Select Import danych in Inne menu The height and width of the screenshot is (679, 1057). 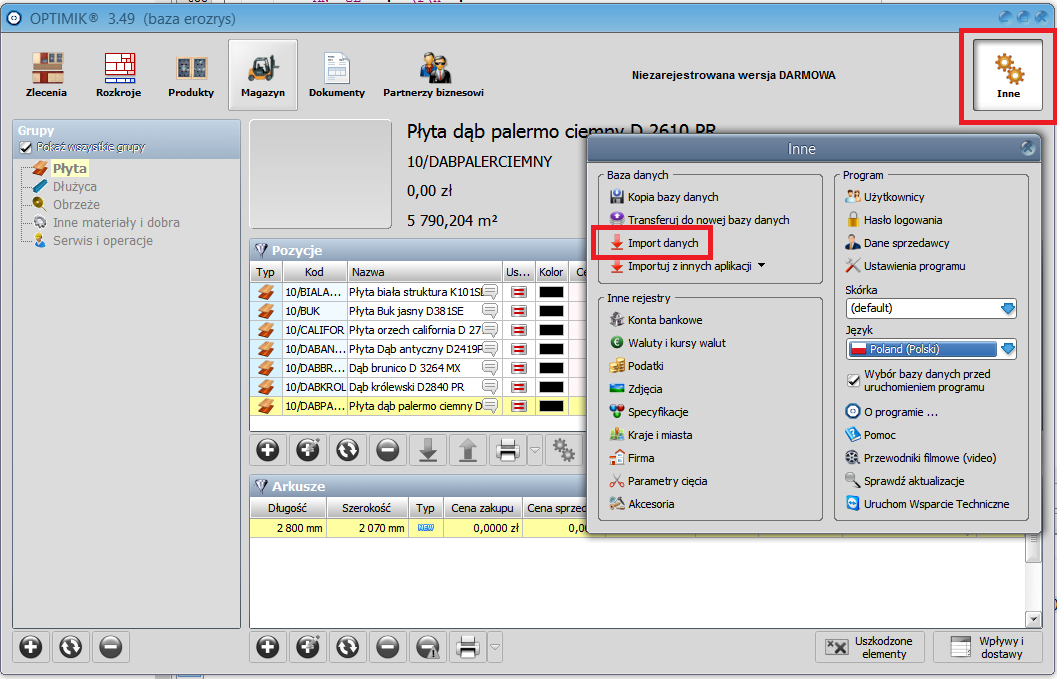tap(662, 243)
